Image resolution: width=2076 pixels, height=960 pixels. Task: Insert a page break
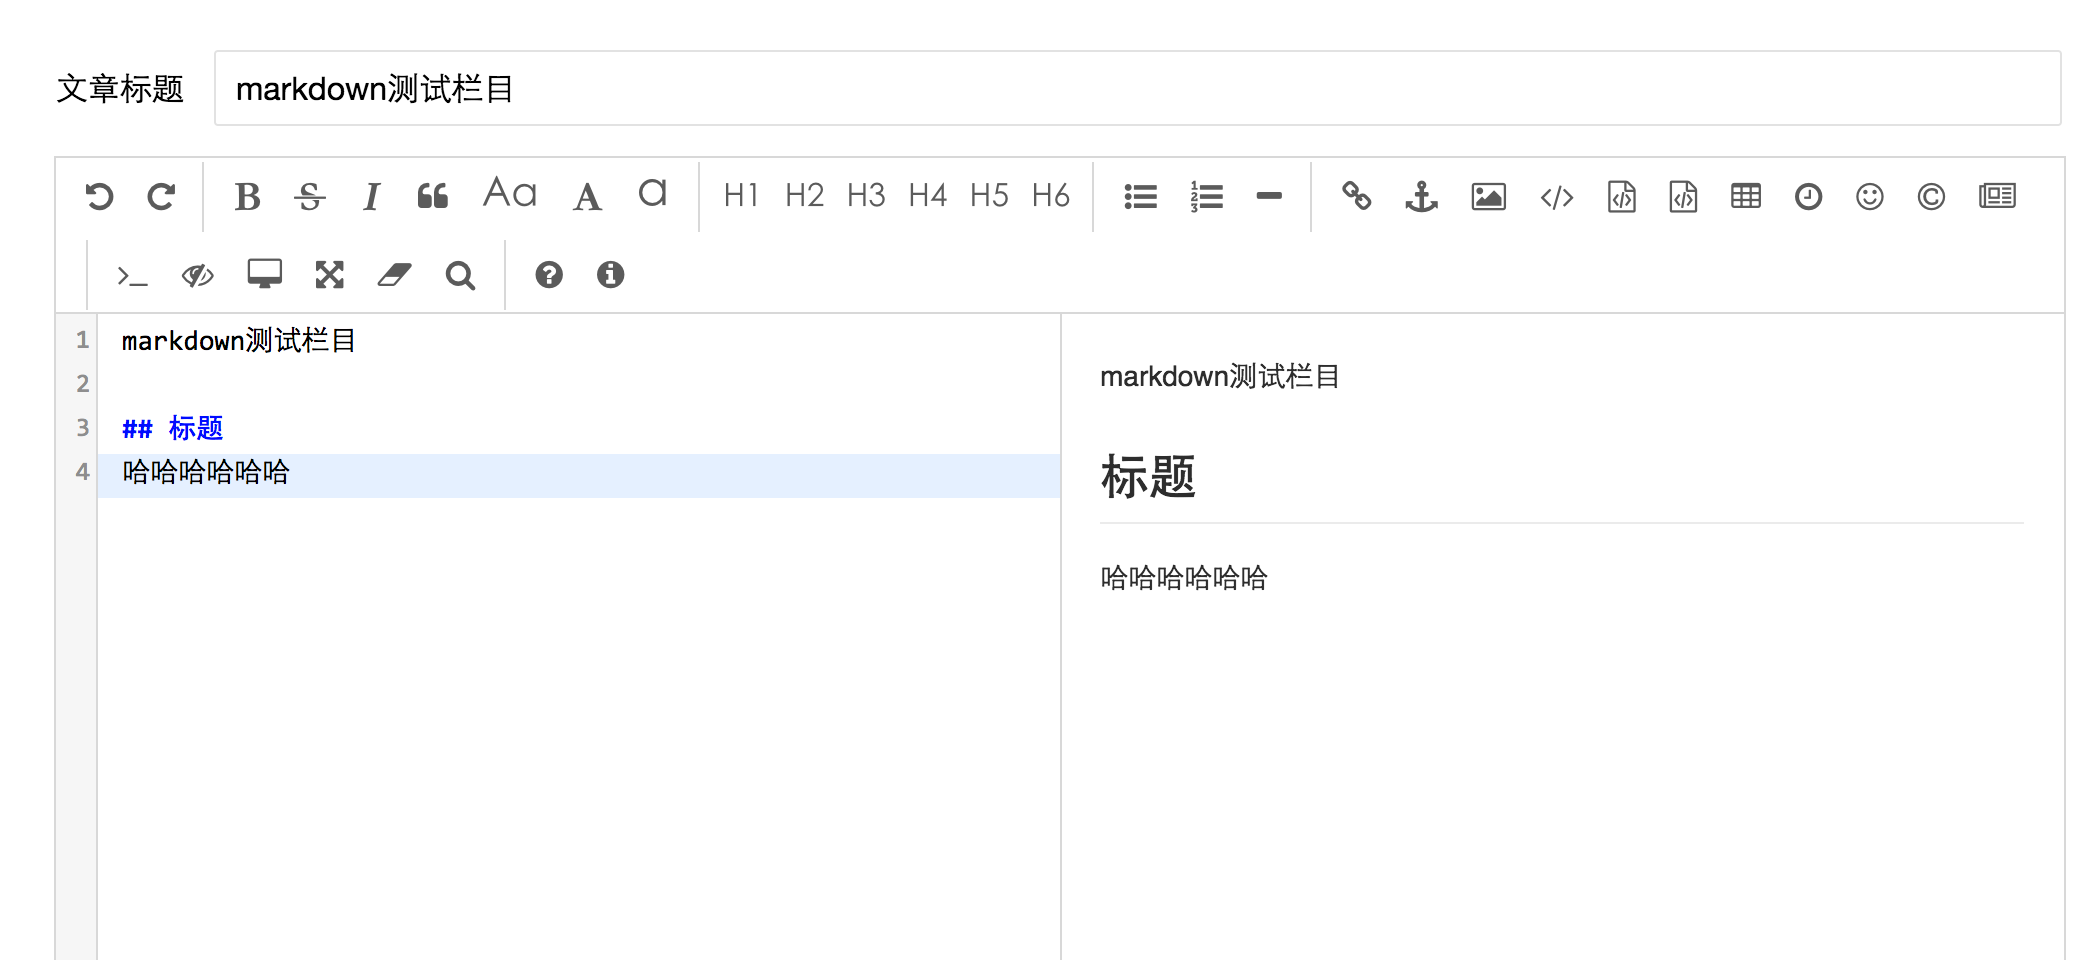coord(1997,196)
